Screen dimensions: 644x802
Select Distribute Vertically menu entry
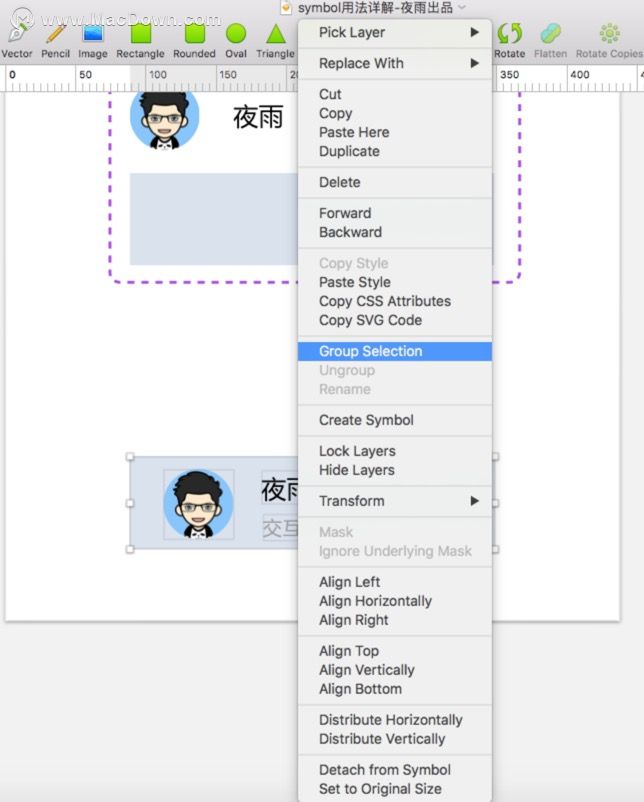[x=395, y=739]
